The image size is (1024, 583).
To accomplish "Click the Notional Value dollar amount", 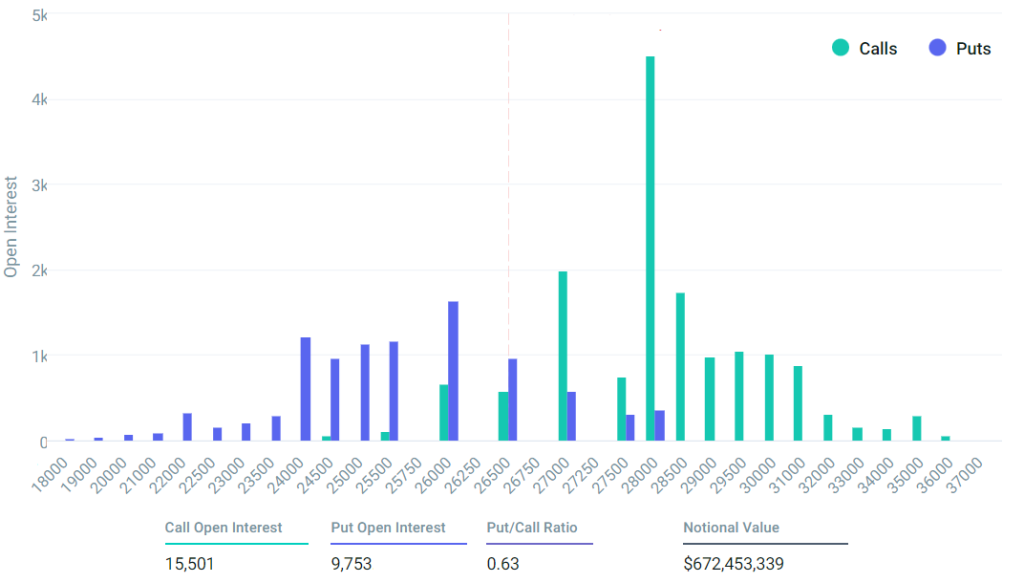I will [733, 564].
